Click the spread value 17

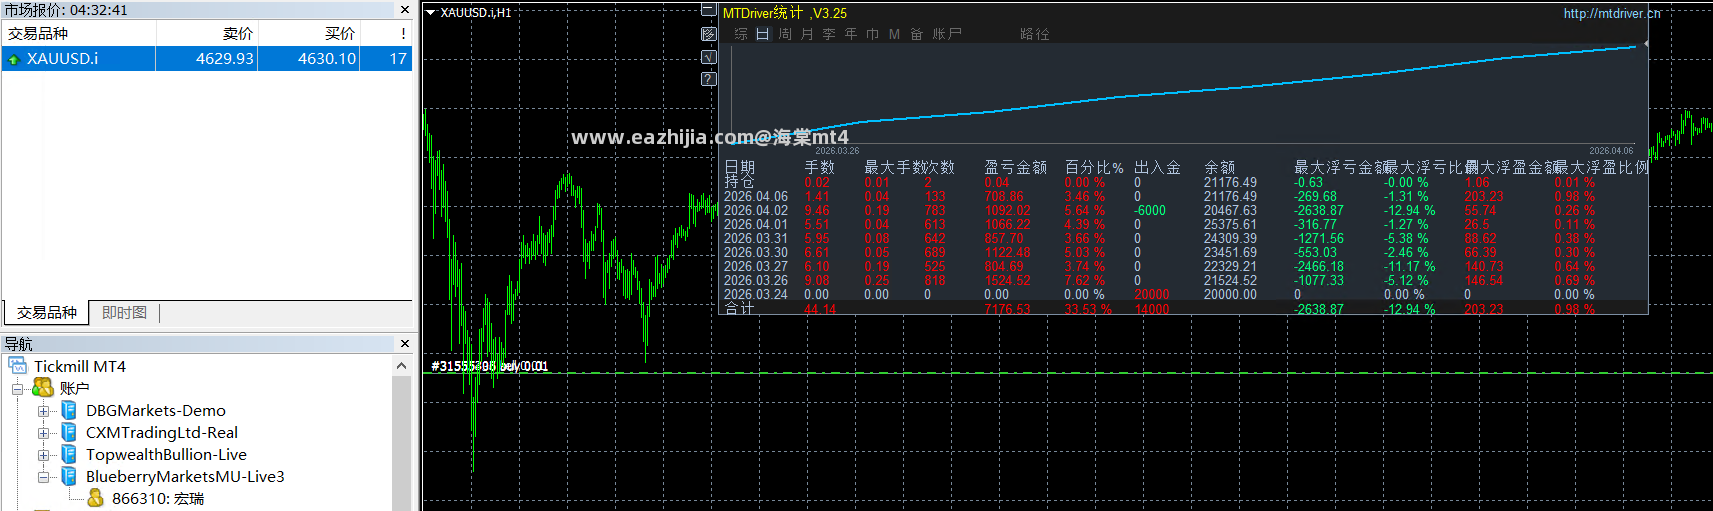tap(398, 59)
